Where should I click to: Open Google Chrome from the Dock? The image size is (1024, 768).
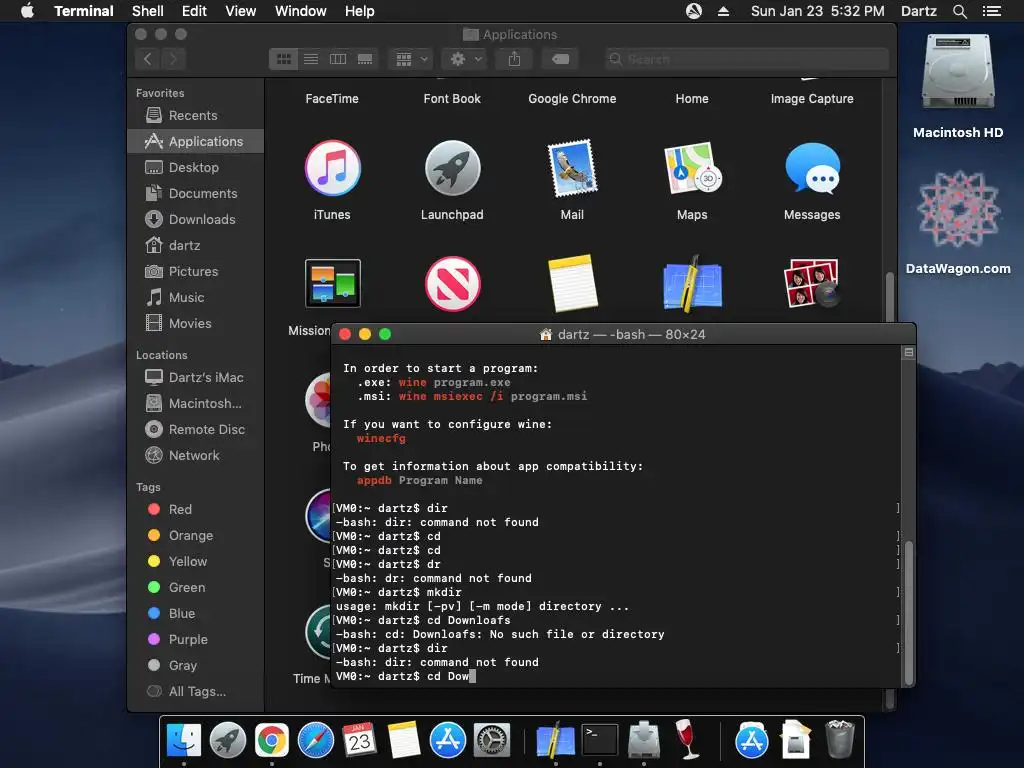click(272, 741)
